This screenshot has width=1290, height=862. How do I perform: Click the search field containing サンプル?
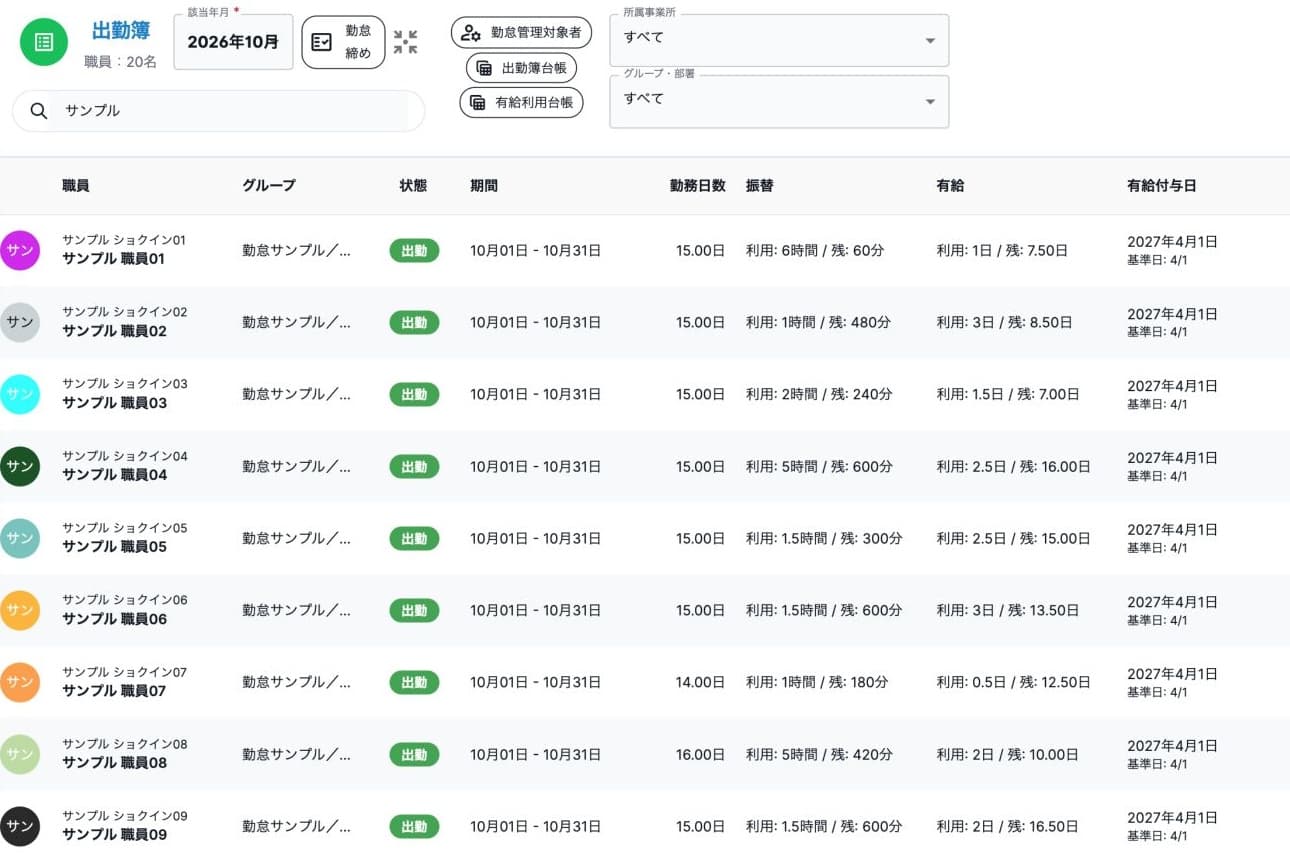click(218, 111)
